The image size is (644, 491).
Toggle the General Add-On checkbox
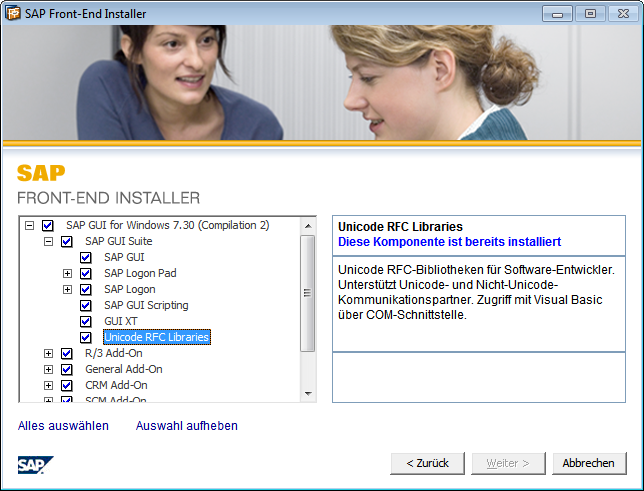pos(67,370)
